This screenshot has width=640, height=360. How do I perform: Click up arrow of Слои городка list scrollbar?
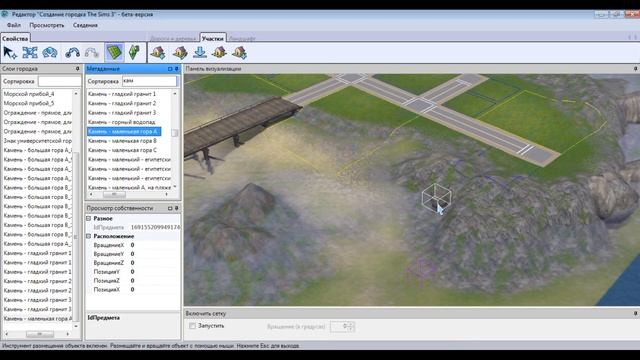[76, 94]
